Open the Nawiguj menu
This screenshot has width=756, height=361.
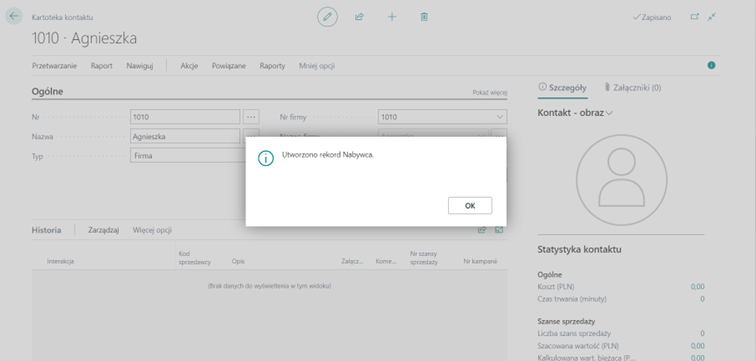[140, 66]
